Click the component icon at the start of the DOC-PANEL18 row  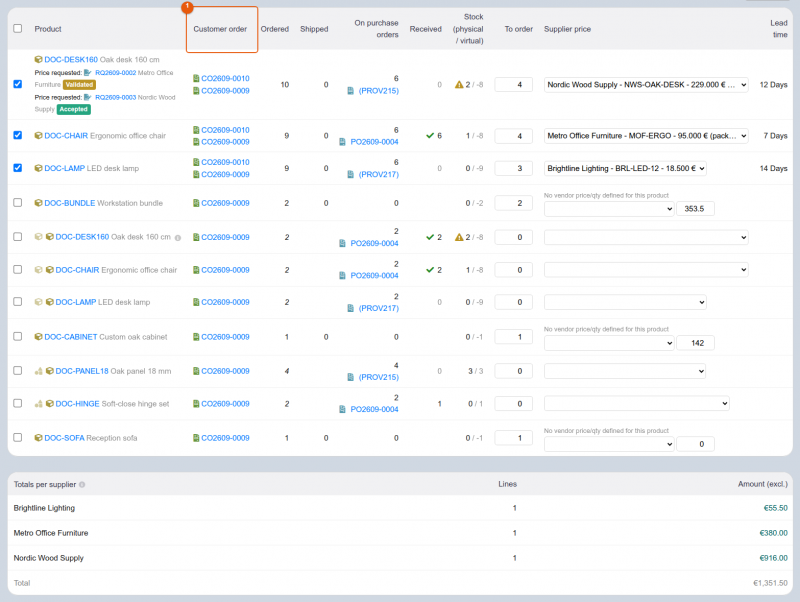point(38,371)
